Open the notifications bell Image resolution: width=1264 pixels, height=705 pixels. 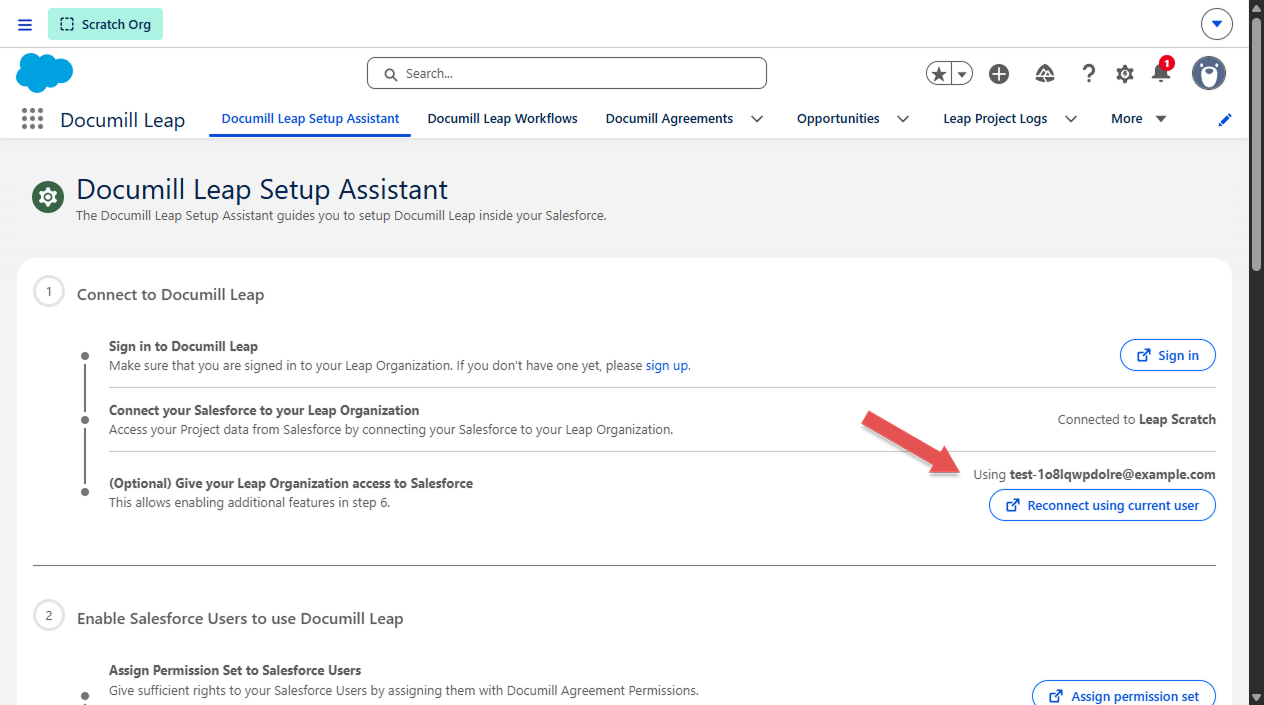click(1161, 72)
